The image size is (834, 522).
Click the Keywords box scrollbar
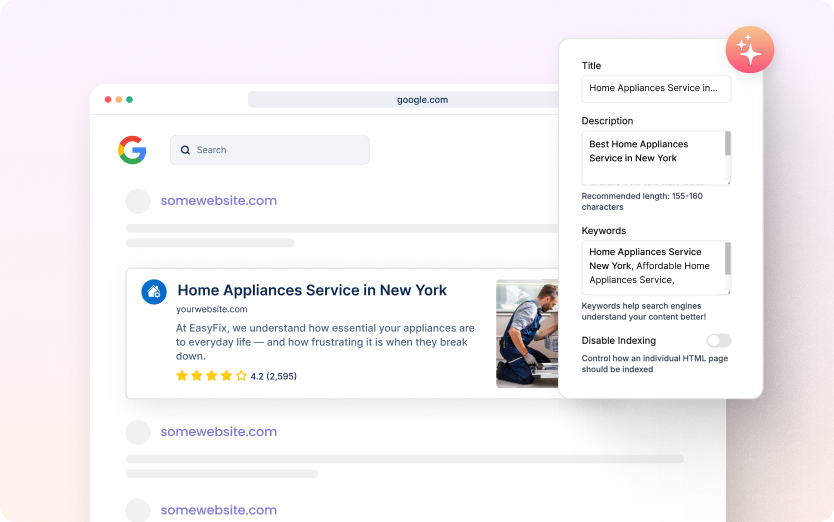click(x=728, y=258)
